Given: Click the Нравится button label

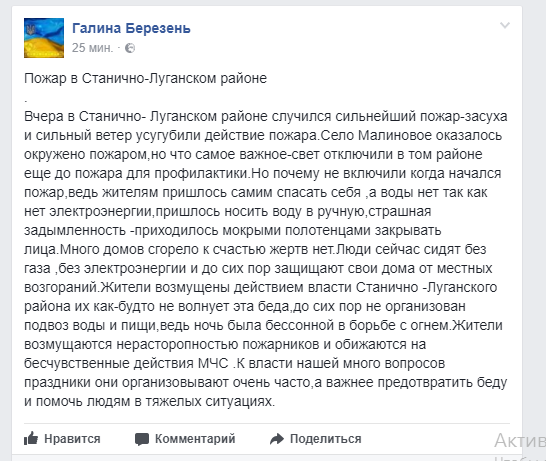Looking at the screenshot, I should pyautogui.click(x=72, y=439).
